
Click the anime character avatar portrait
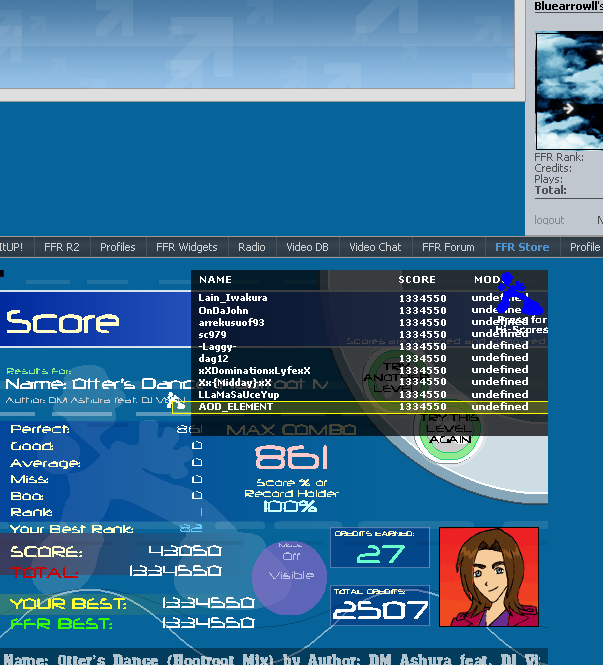(x=488, y=576)
